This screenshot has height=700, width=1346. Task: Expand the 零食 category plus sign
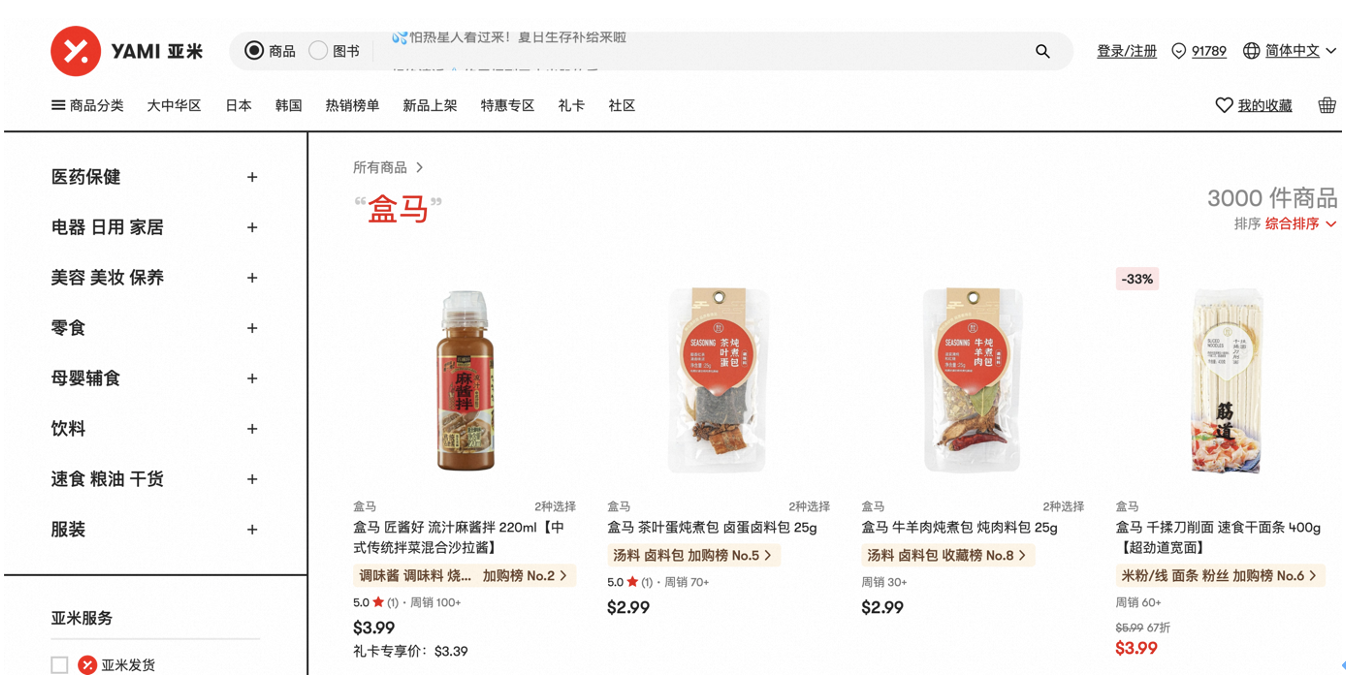[252, 328]
